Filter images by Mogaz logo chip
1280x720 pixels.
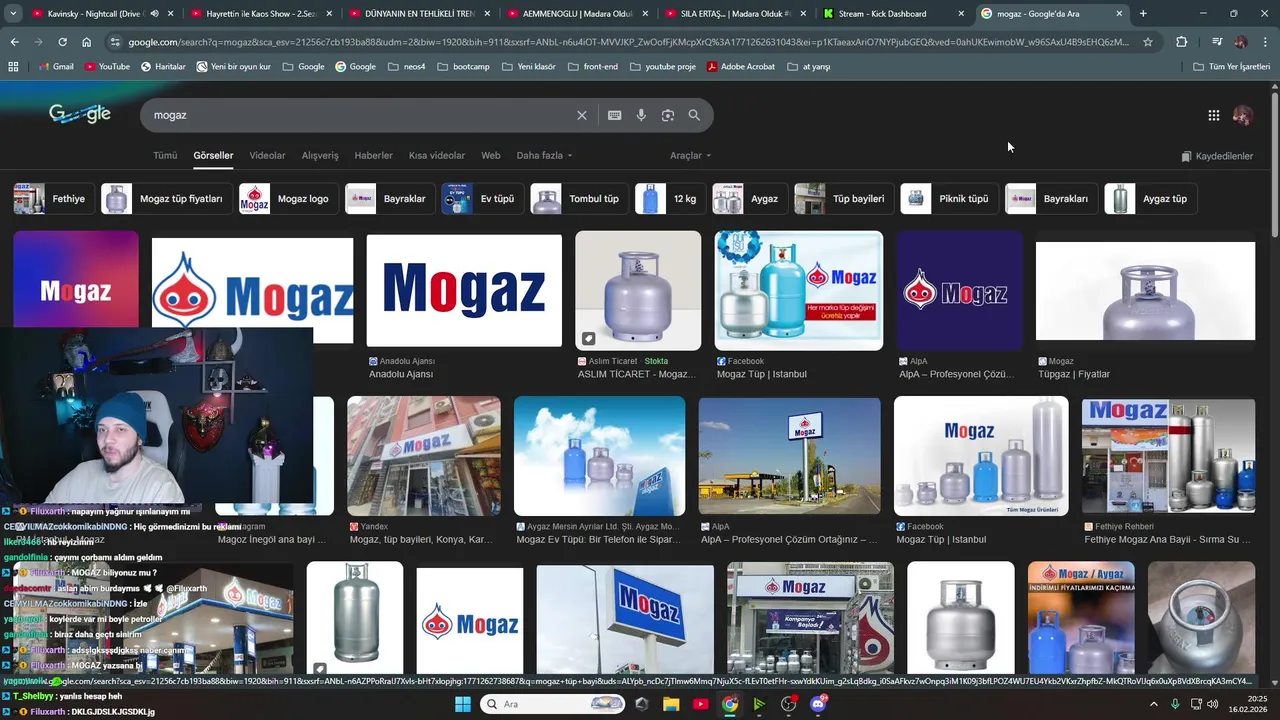tap(288, 199)
